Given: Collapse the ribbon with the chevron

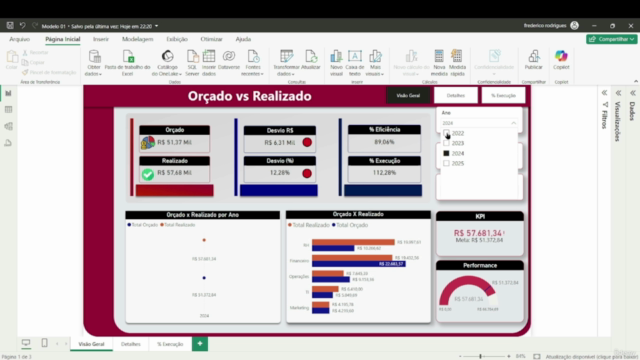Looking at the screenshot, I should 636,81.
